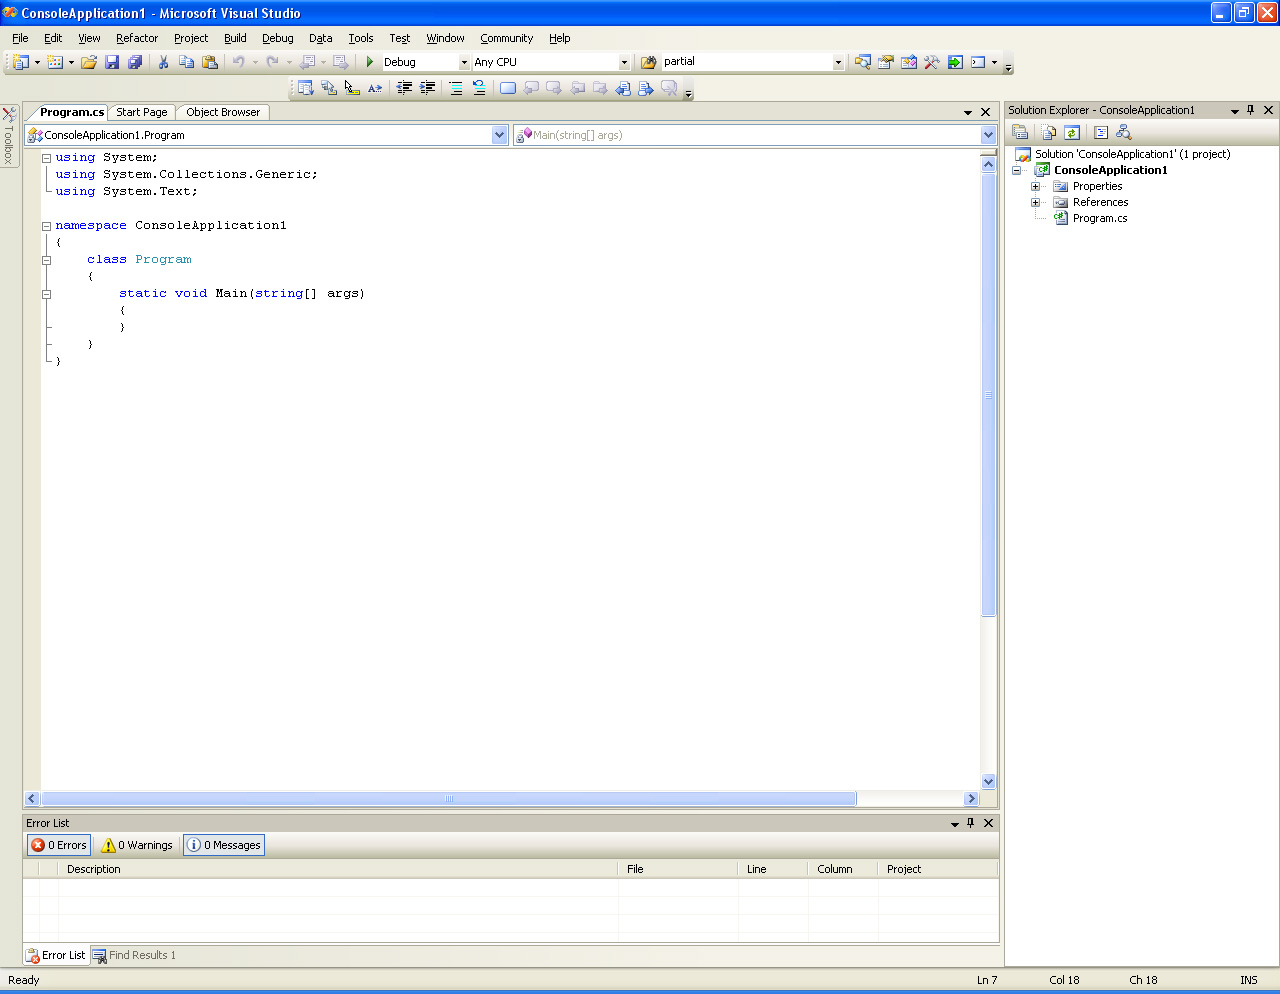1280x994 pixels.
Task: Click the Cut scissors icon
Action: click(163, 62)
